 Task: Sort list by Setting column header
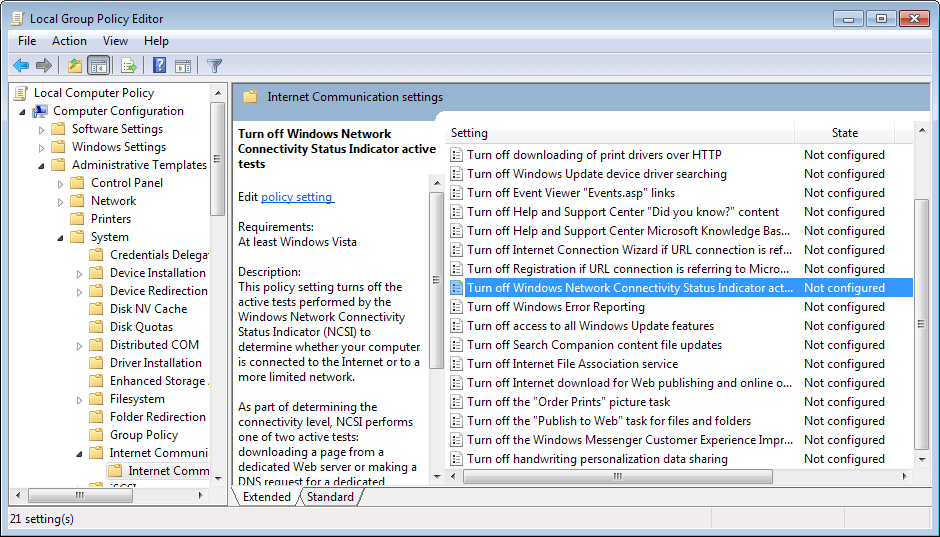click(x=620, y=133)
